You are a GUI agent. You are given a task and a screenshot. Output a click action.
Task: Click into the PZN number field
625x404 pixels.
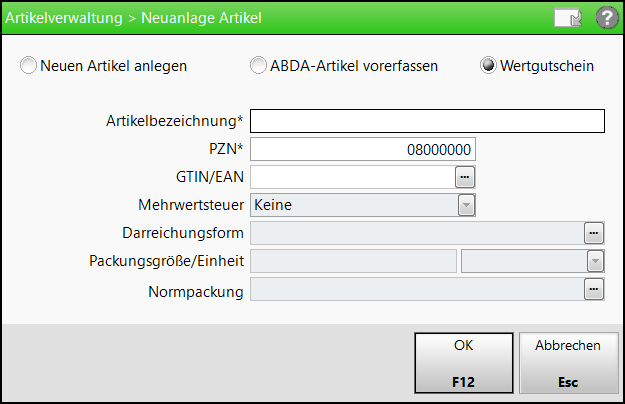click(362, 149)
